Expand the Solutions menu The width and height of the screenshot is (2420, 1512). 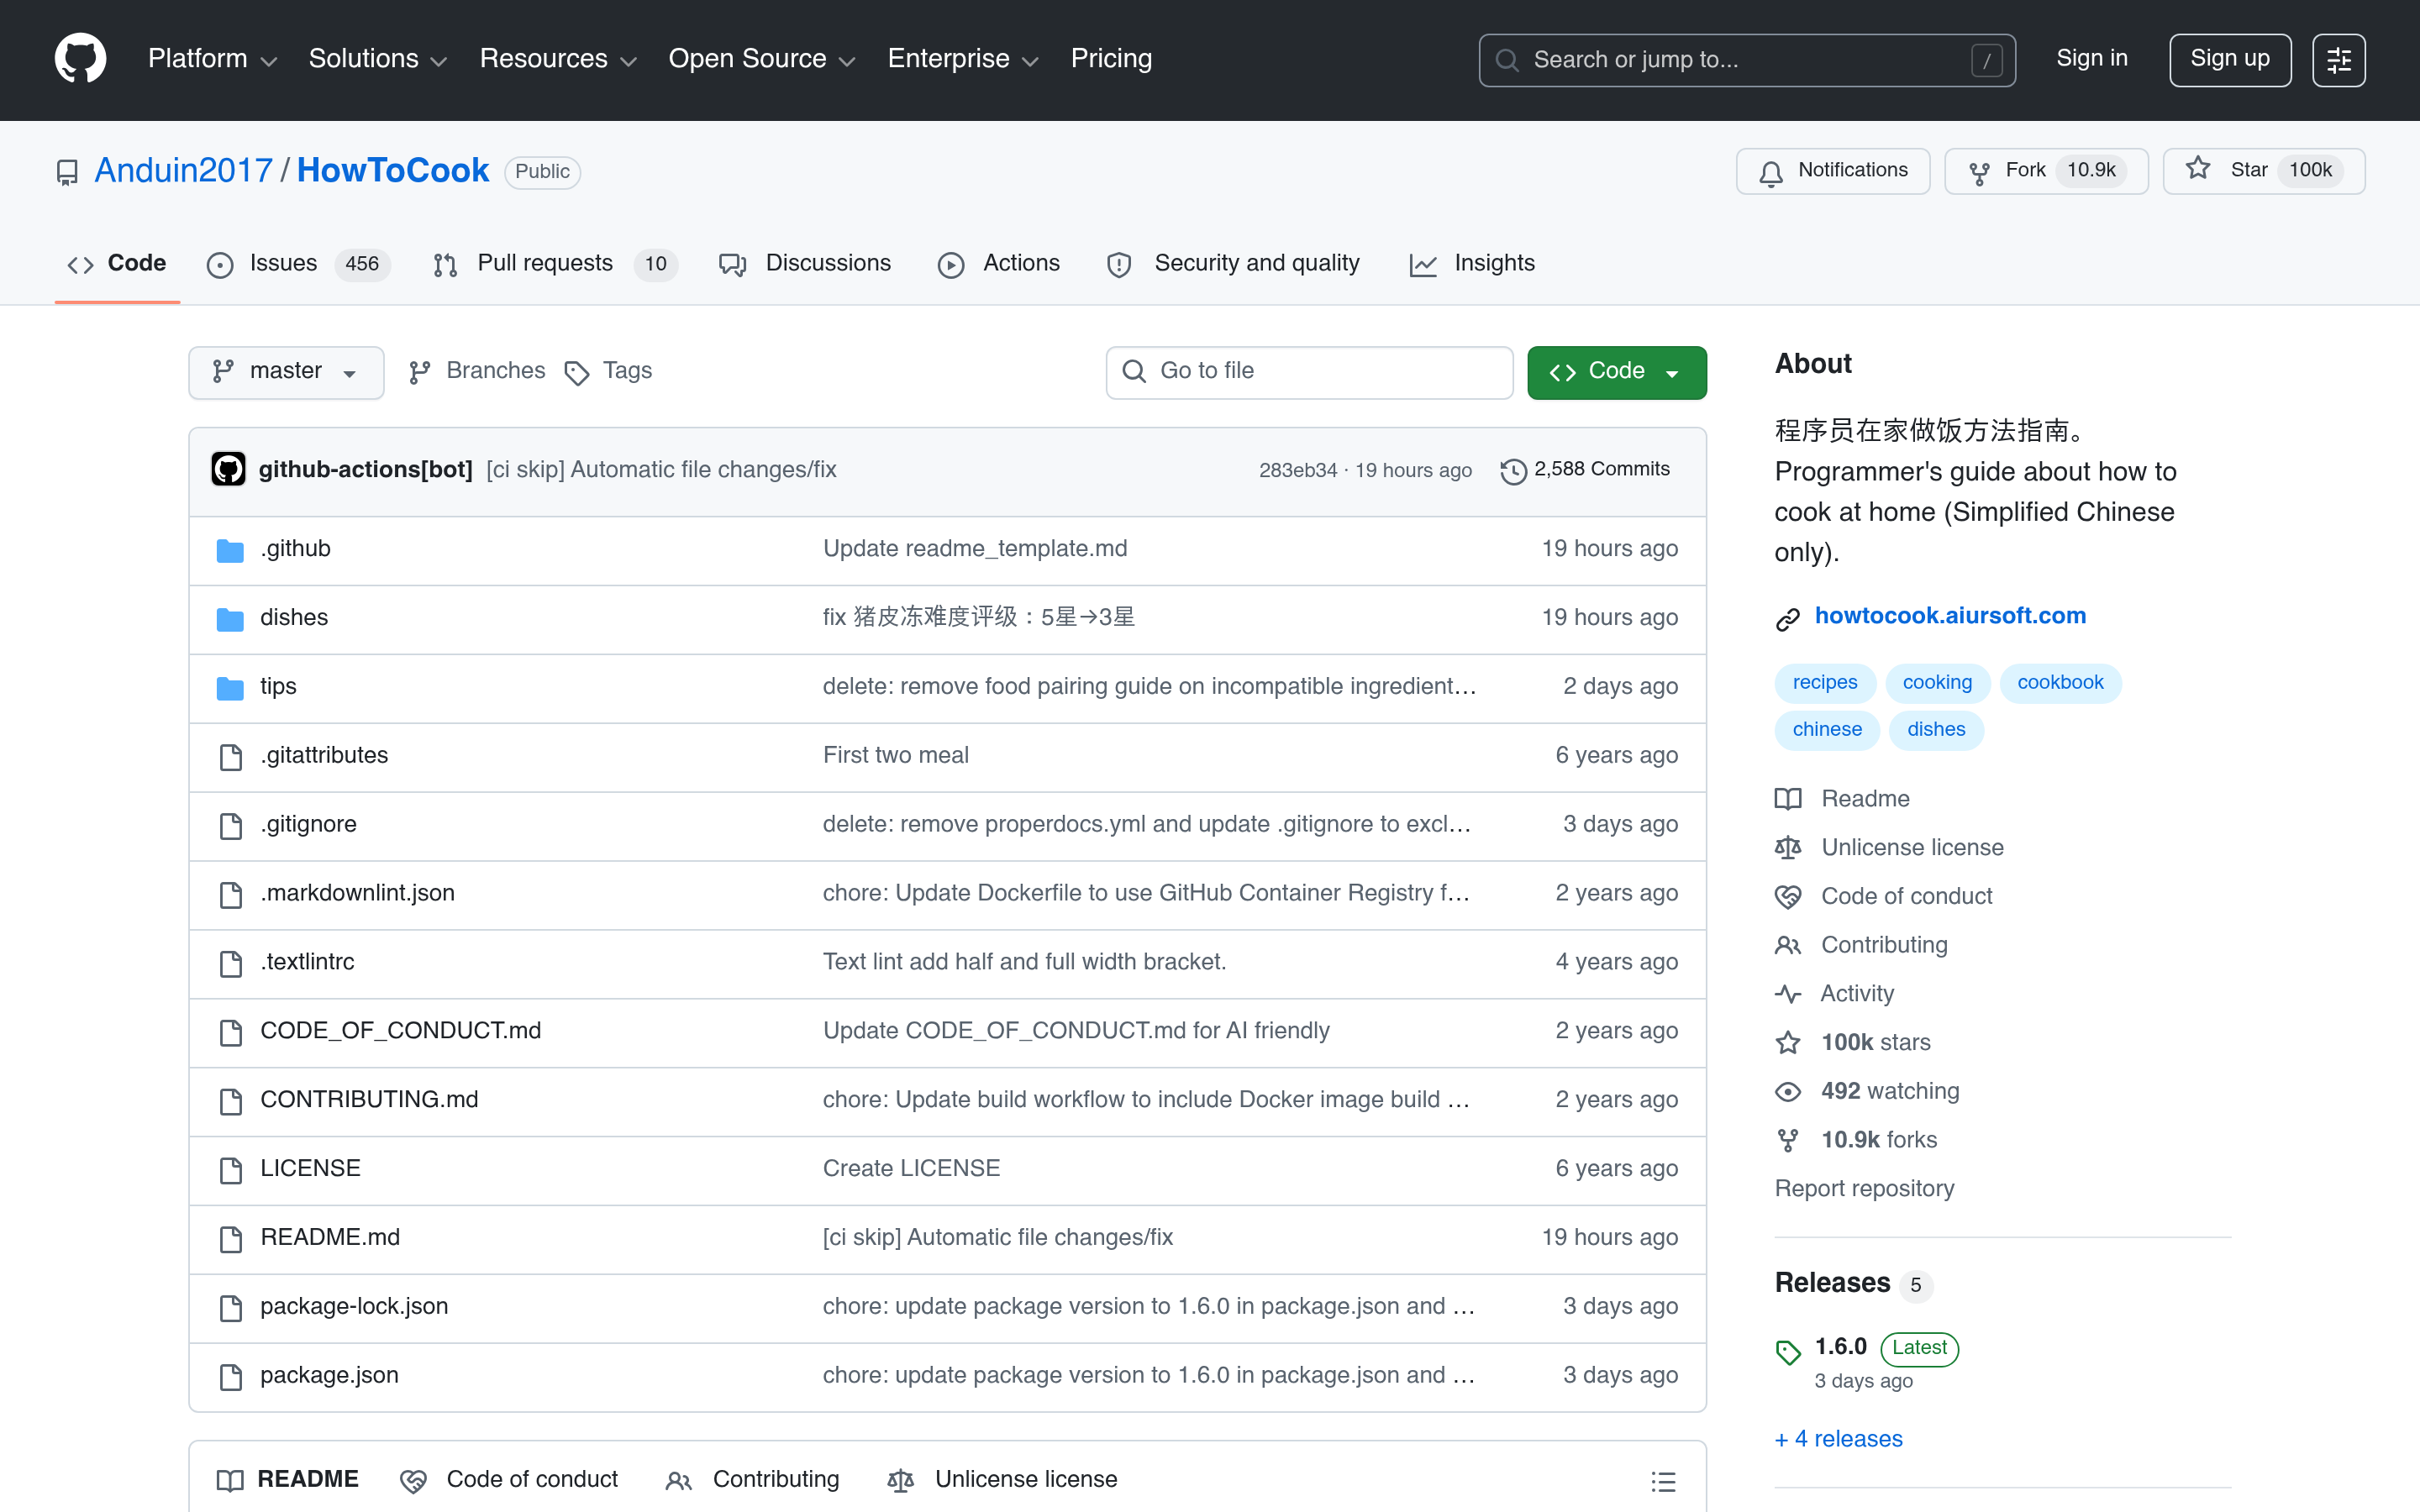coord(377,59)
